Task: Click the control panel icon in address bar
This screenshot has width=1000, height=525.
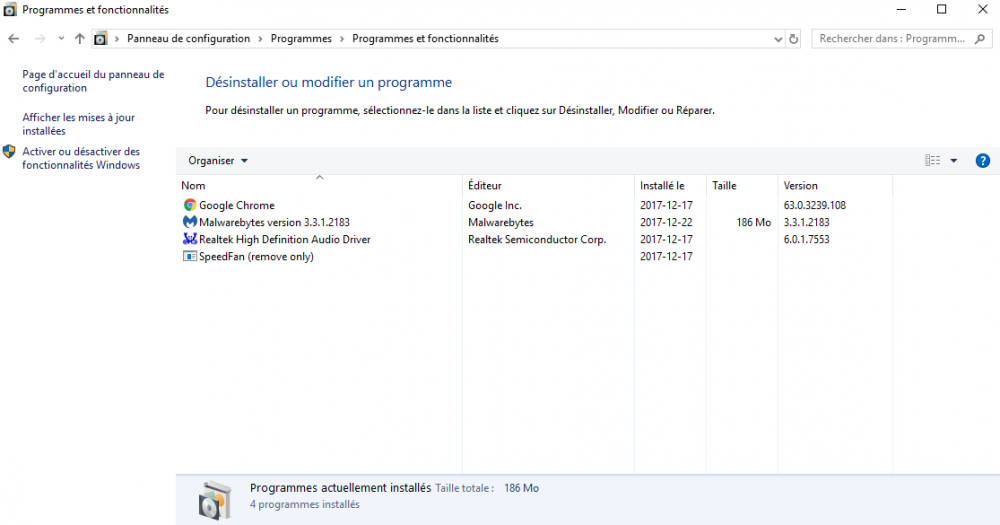Action: tap(101, 39)
